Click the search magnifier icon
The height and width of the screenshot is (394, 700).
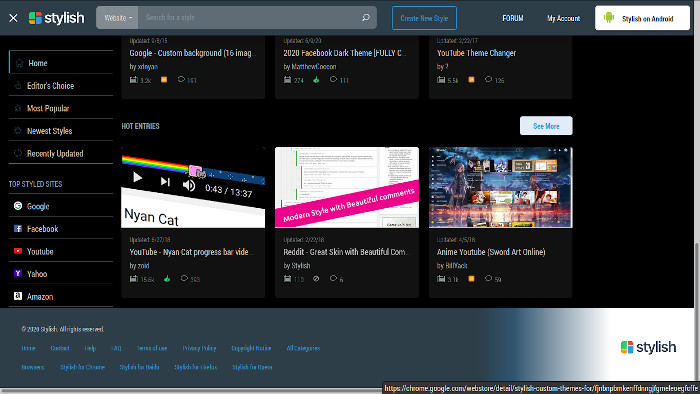(366, 17)
